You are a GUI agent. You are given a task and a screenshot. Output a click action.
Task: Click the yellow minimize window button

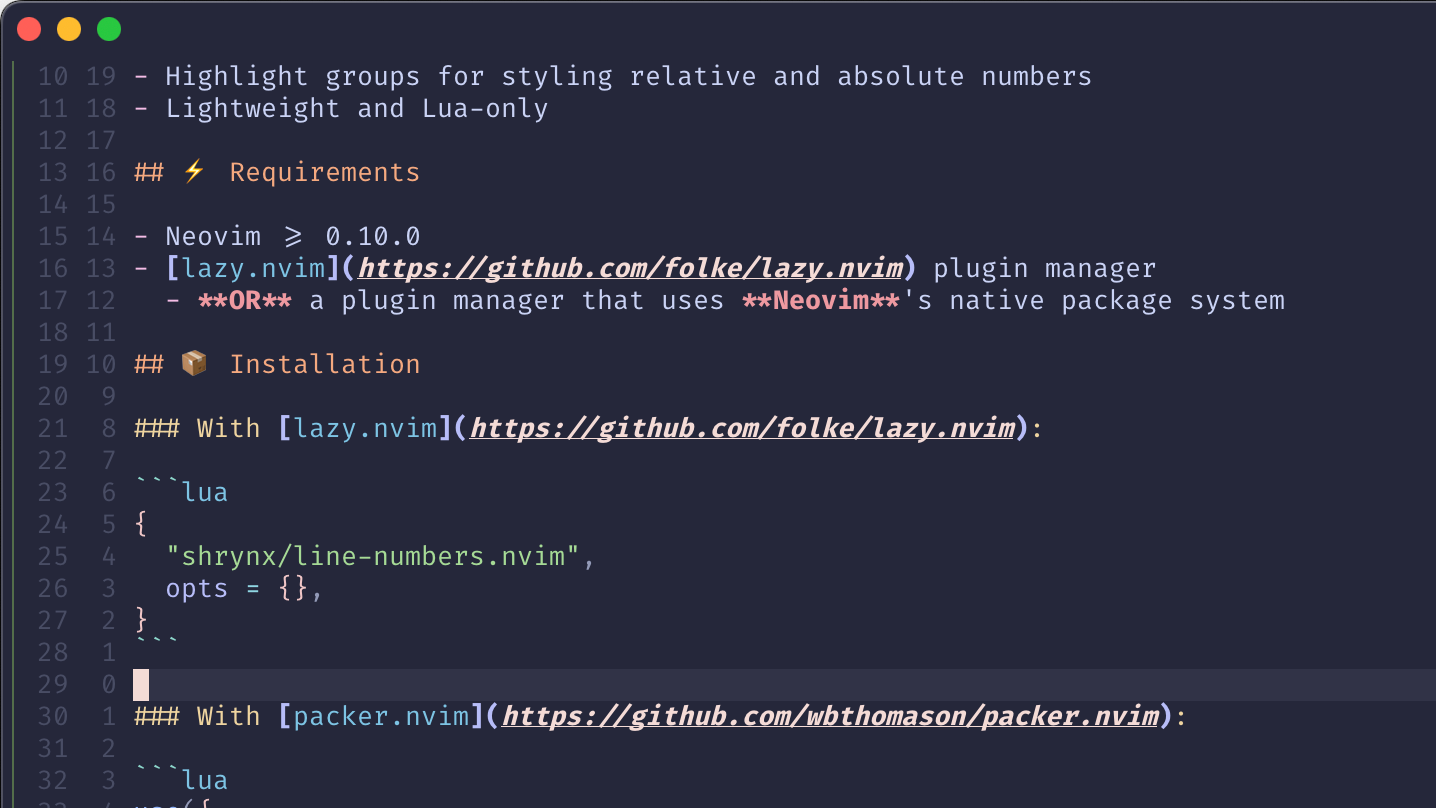[x=69, y=29]
